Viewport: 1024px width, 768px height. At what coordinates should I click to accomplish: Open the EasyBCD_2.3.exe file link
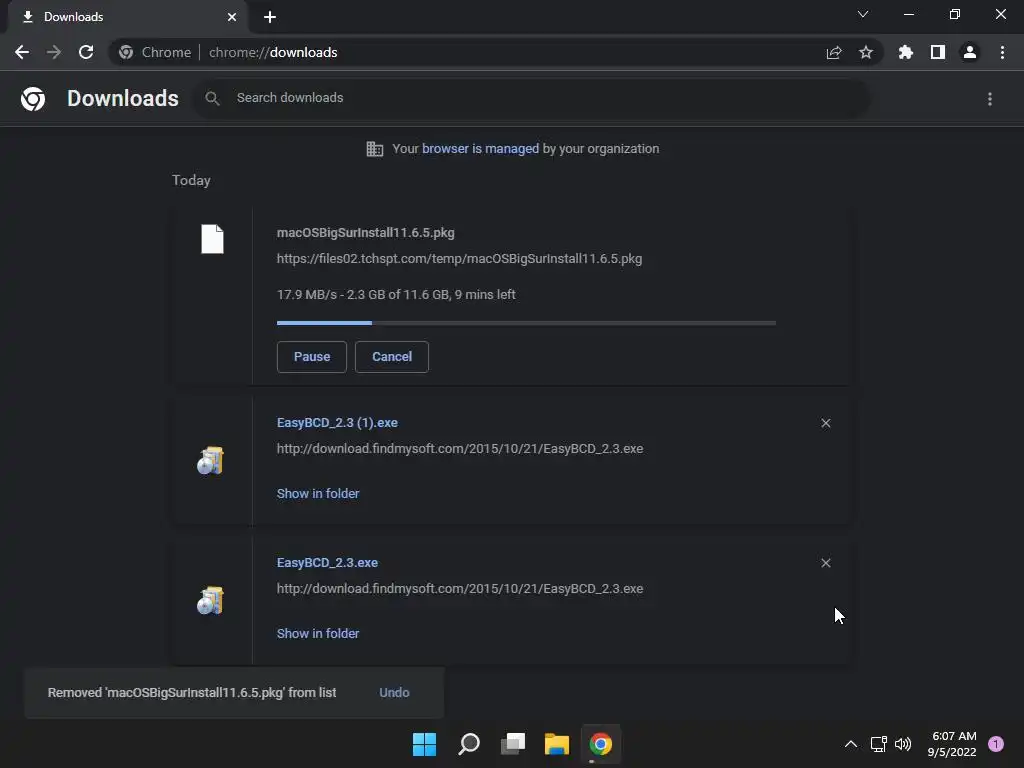327,562
